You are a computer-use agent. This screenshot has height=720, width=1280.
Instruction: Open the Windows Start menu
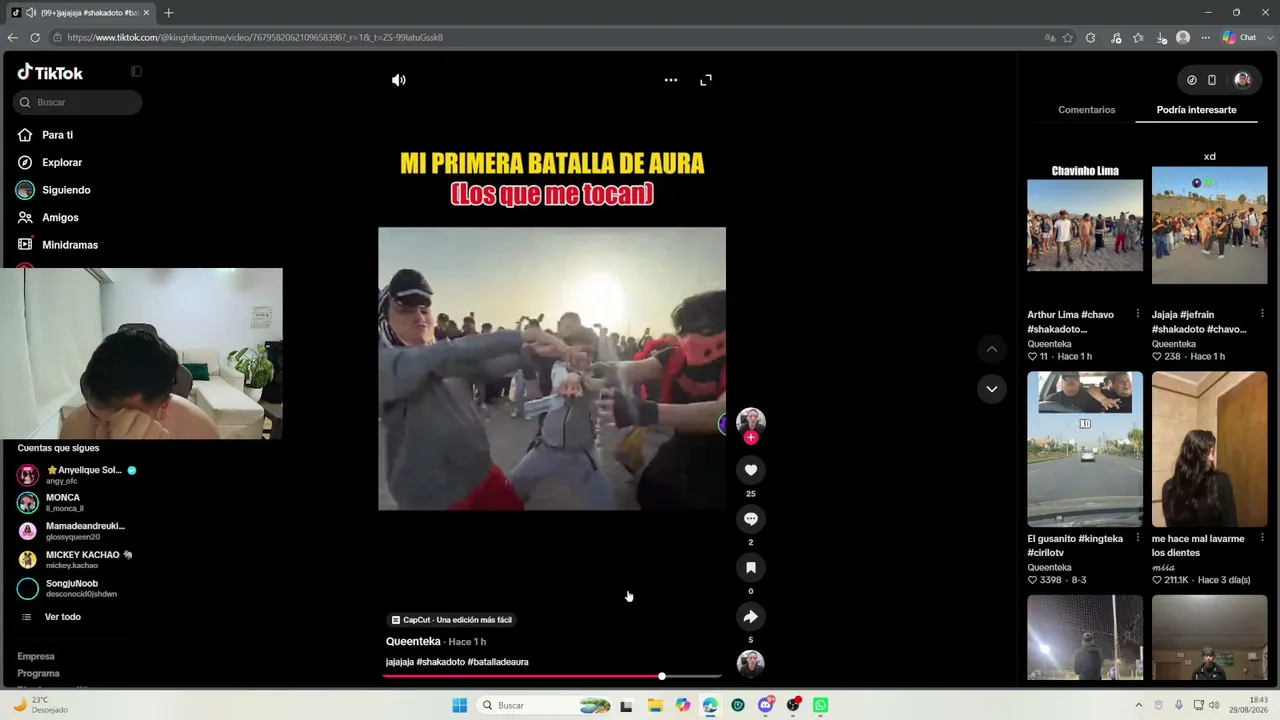coord(460,705)
